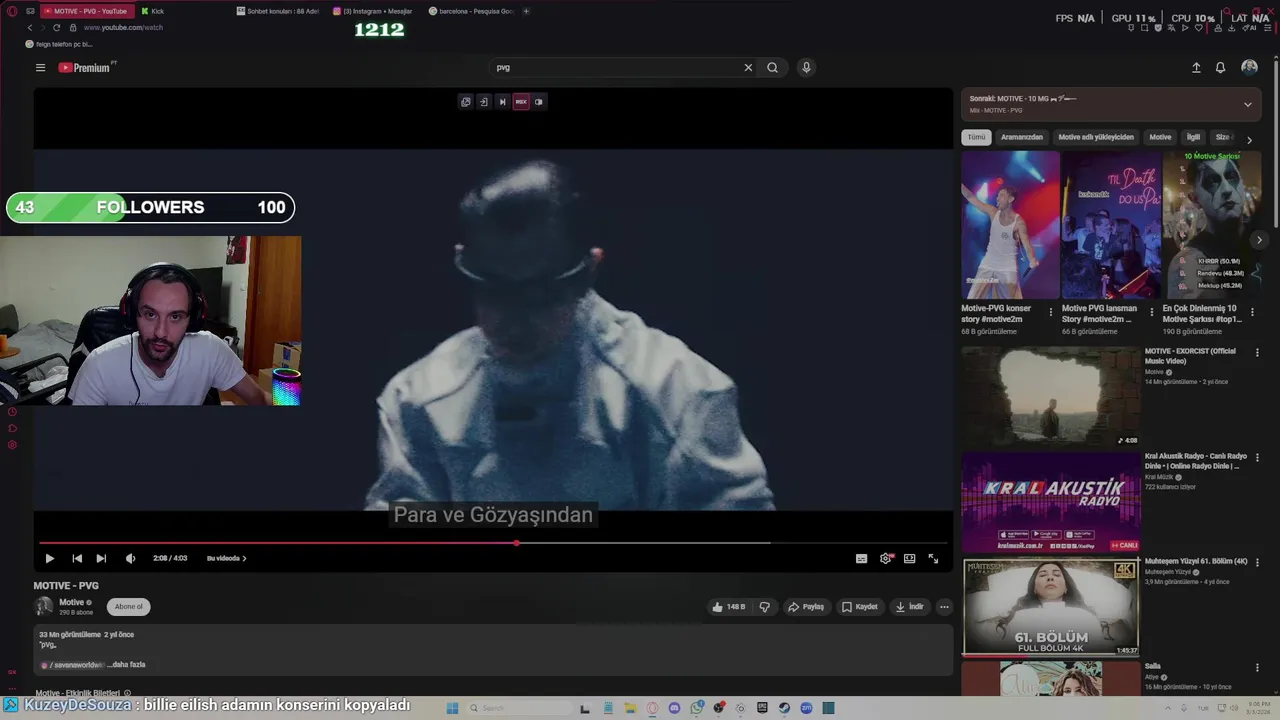This screenshot has height=720, width=1280.
Task: Run search with magnifier icon
Action: tap(772, 68)
